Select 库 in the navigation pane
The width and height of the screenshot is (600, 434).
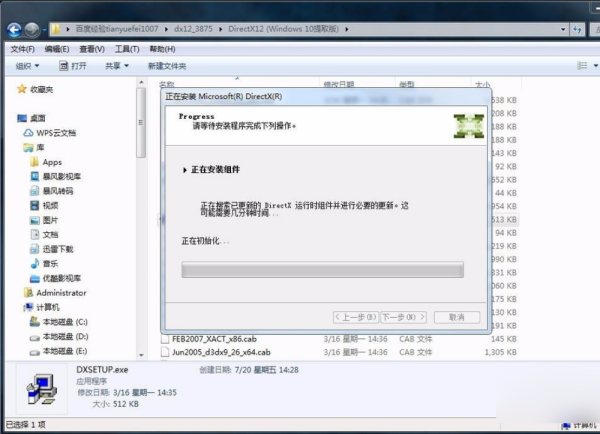point(40,147)
